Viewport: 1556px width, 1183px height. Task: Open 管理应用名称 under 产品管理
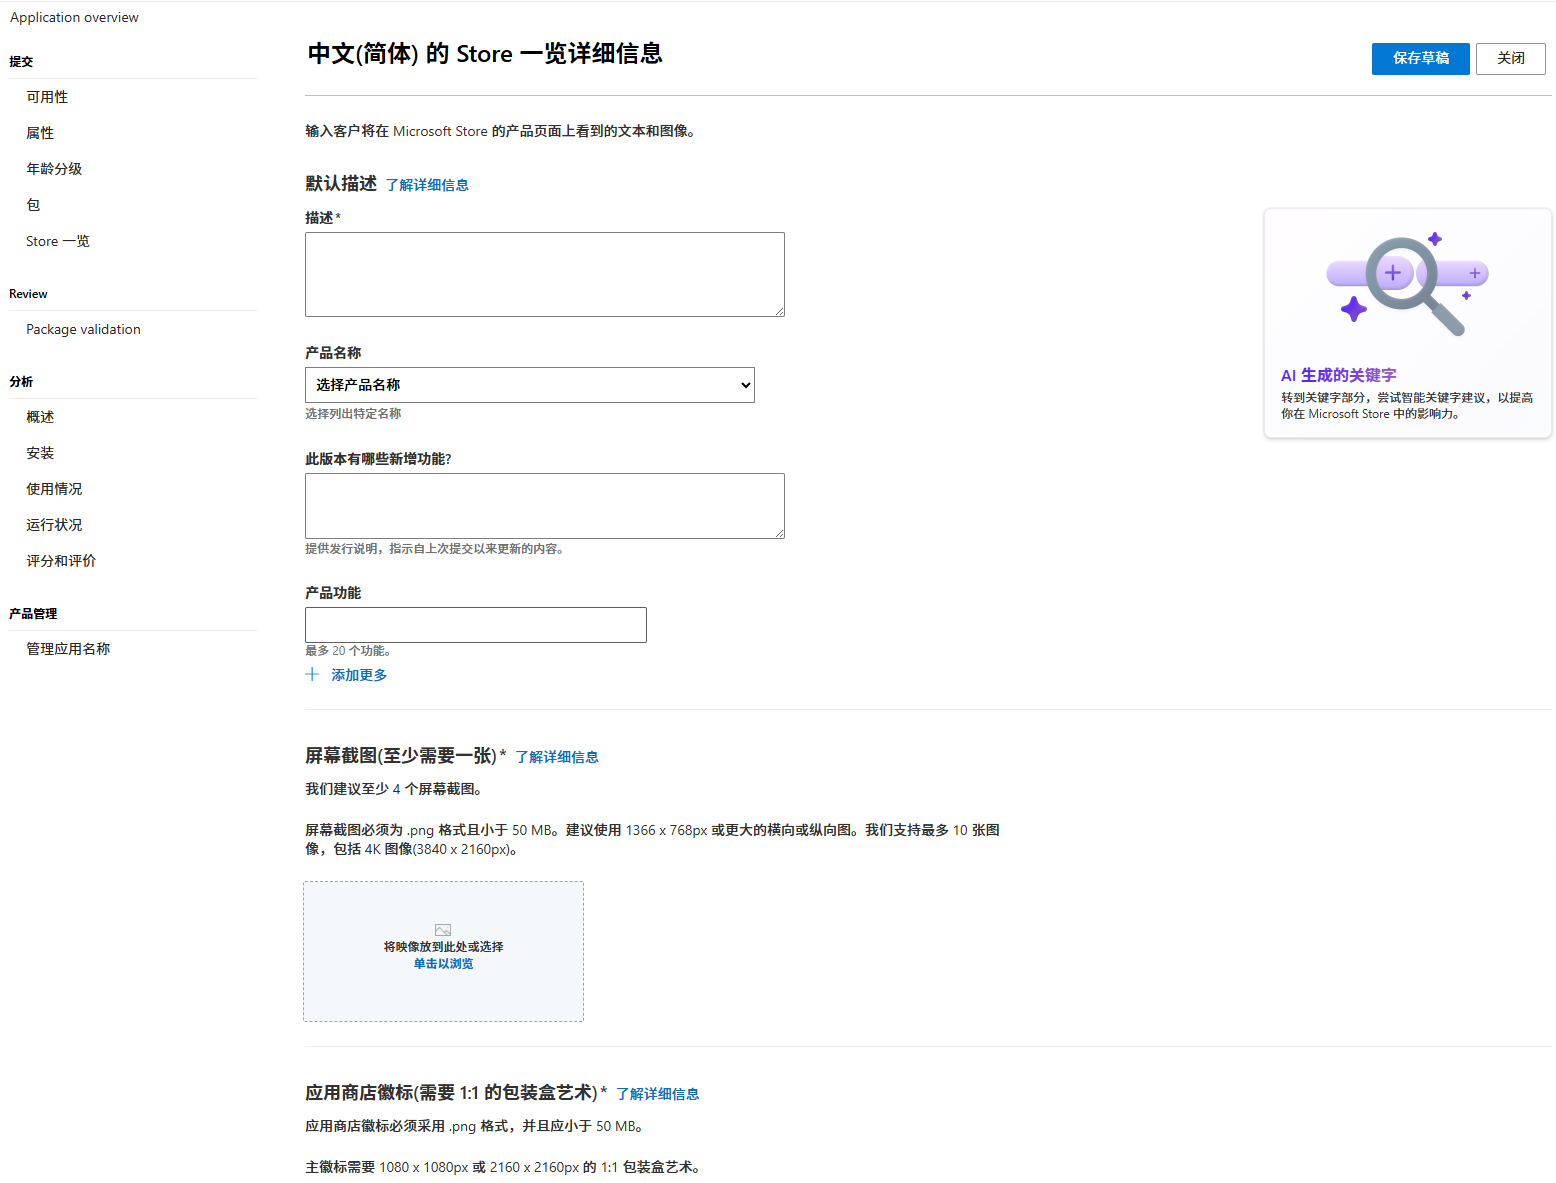pos(67,647)
